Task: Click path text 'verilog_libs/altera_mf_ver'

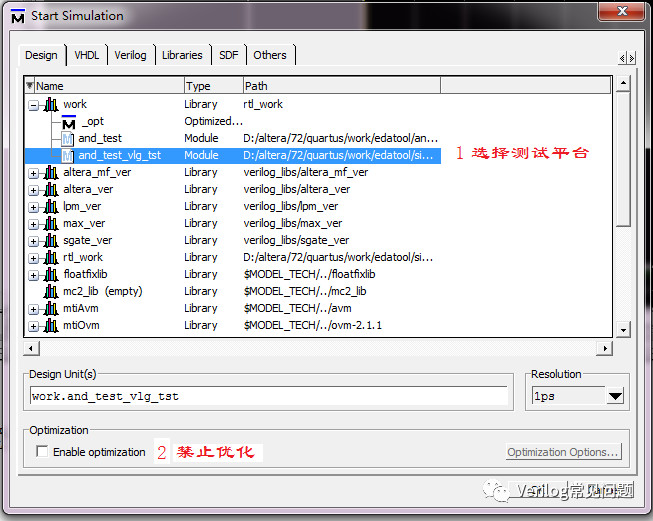Action: coord(306,172)
